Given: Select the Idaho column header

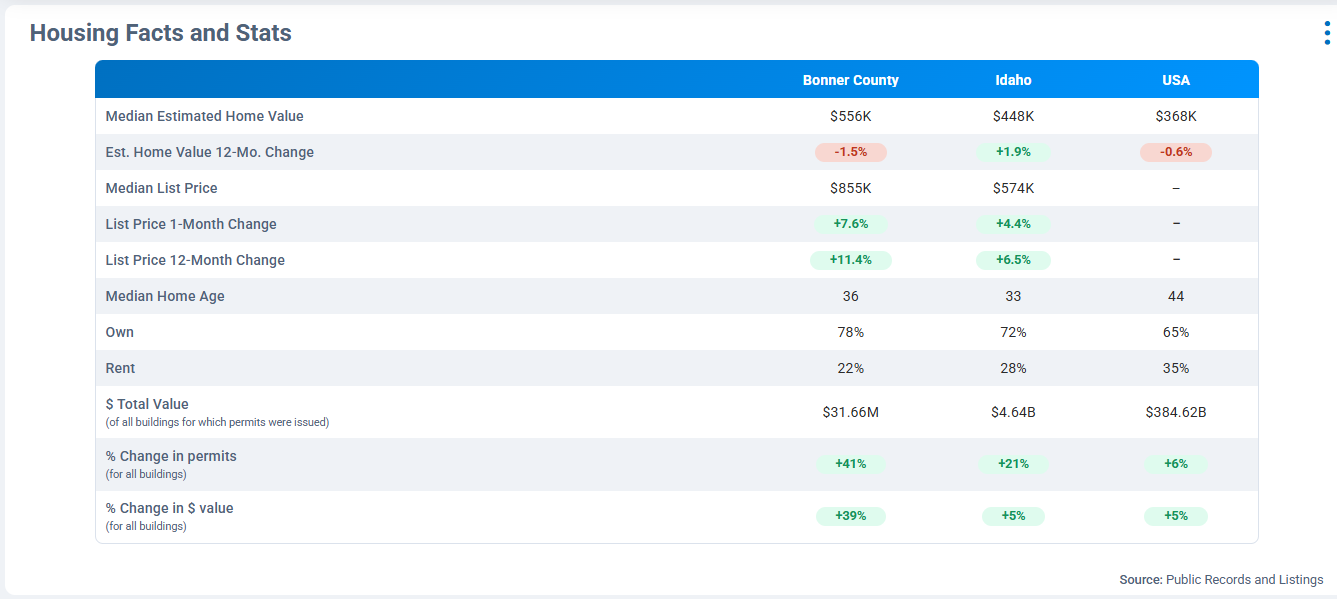Looking at the screenshot, I should (x=1013, y=80).
